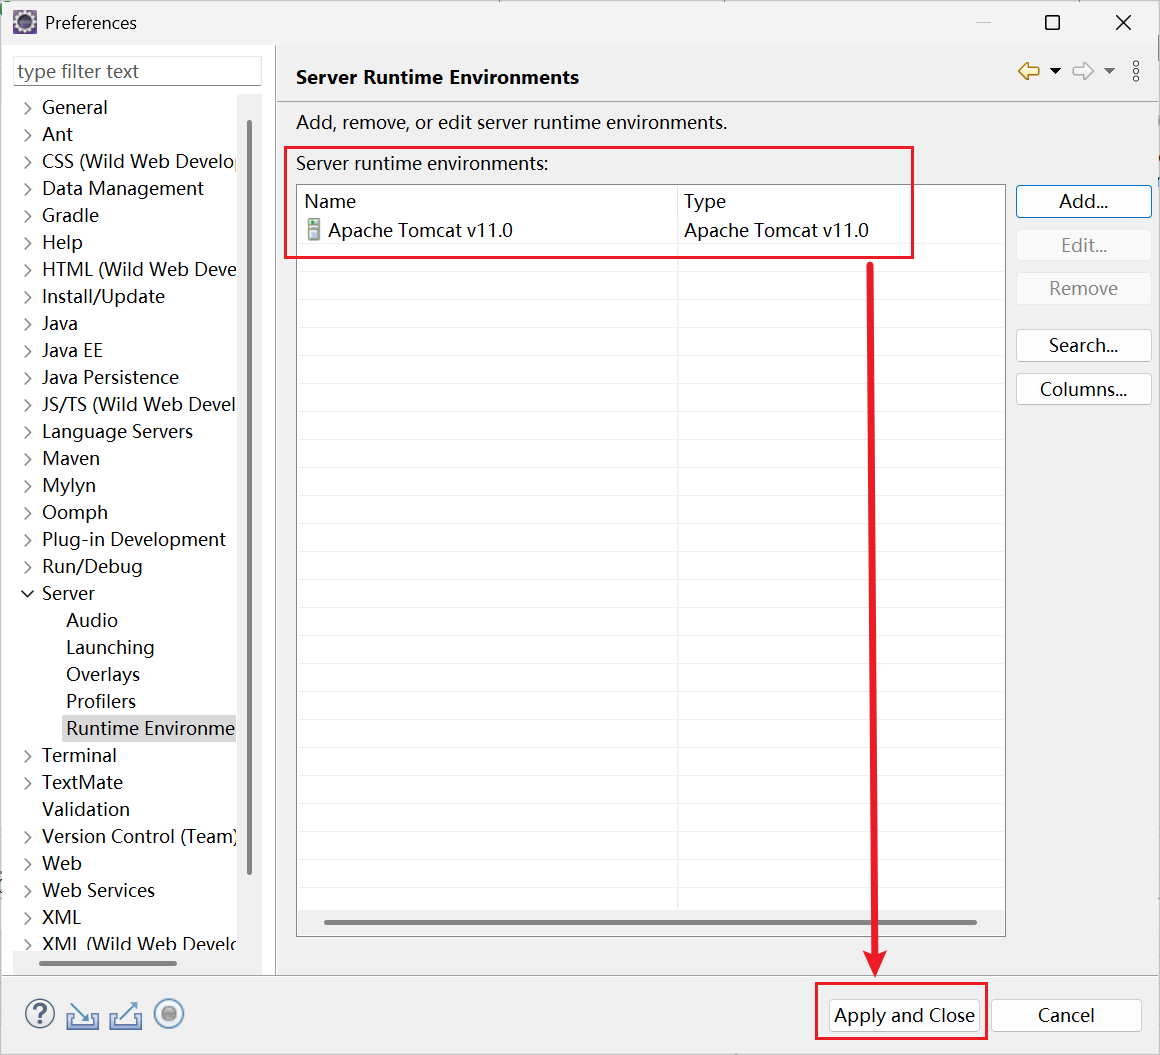Click the Preferences window title icon
Image resolution: width=1160 pixels, height=1055 pixels.
25,23
